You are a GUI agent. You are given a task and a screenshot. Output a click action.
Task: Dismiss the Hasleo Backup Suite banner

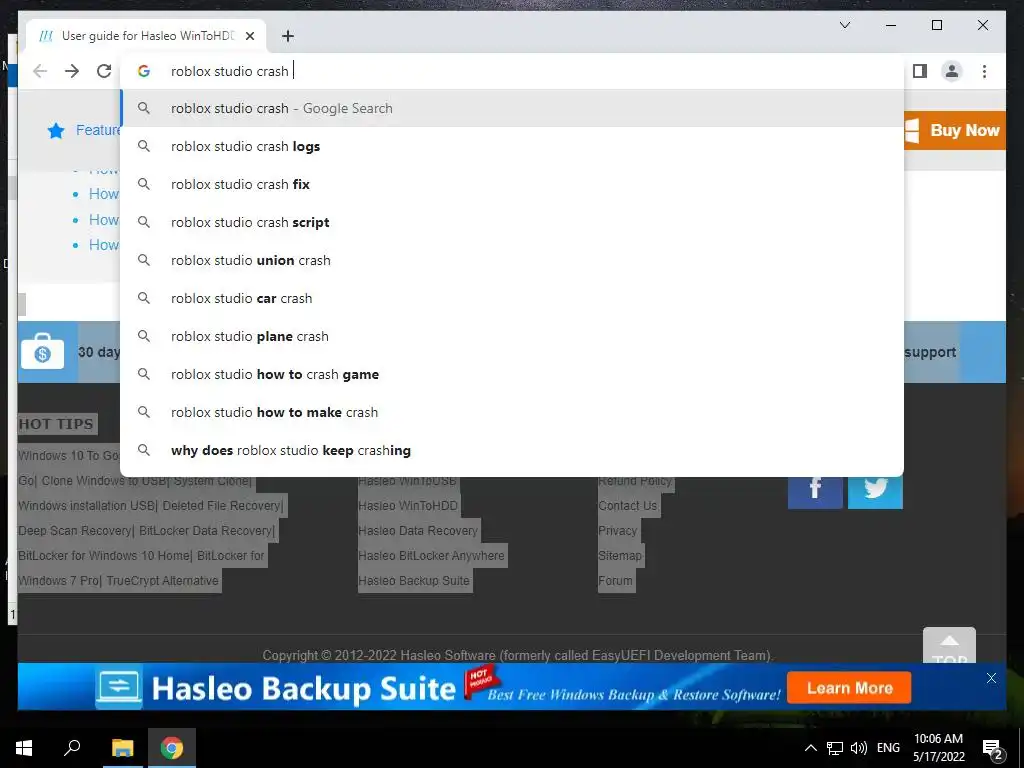point(991,678)
